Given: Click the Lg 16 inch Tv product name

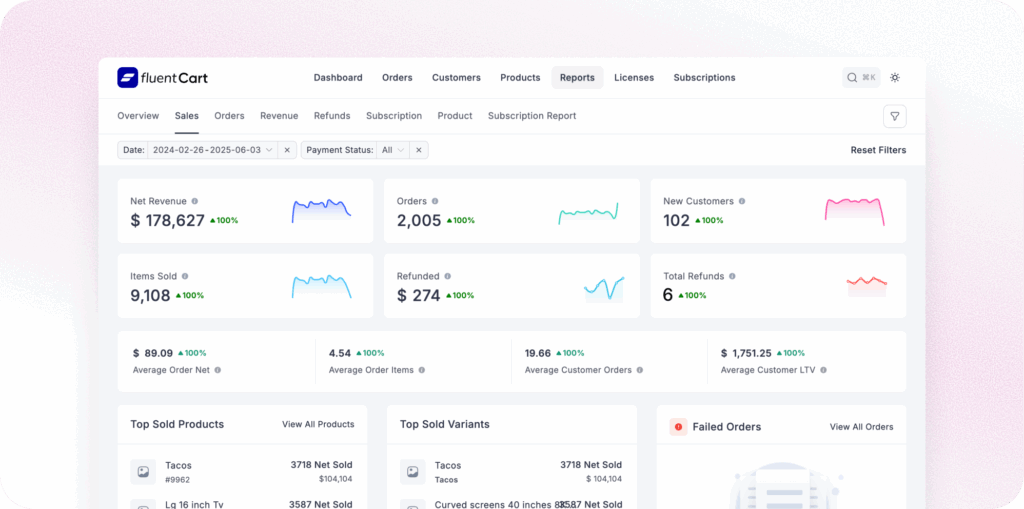Looking at the screenshot, I should pos(194,504).
